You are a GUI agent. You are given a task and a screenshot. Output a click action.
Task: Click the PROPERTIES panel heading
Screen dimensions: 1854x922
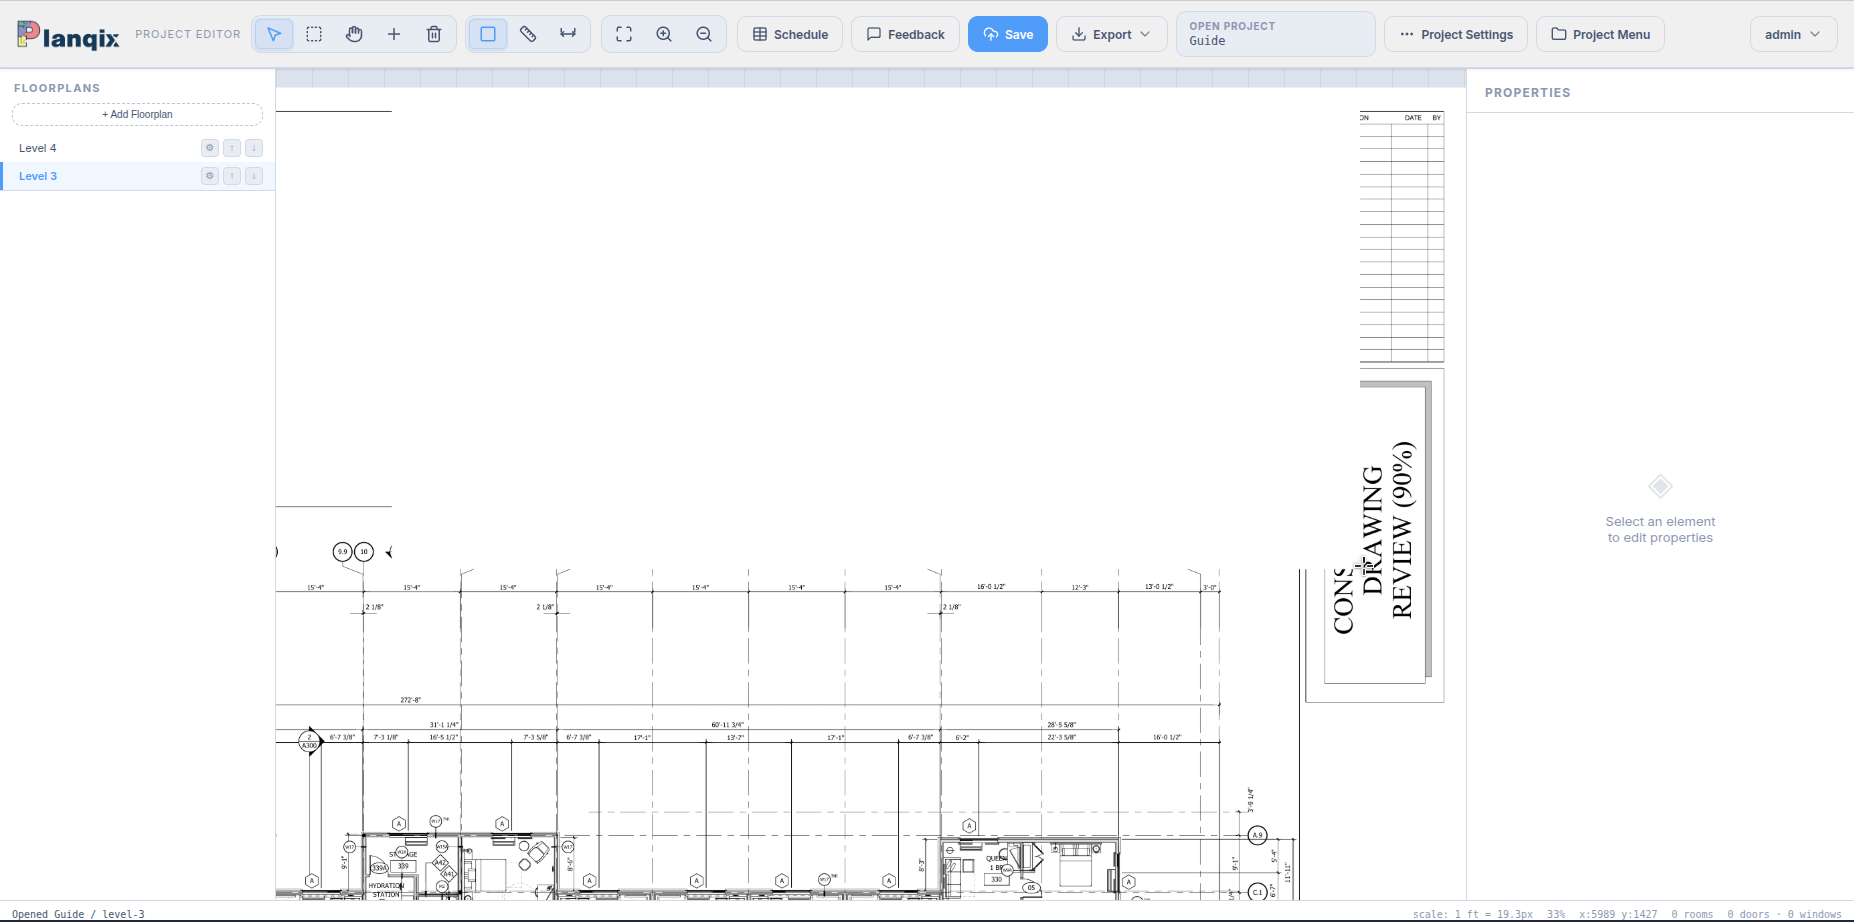click(x=1527, y=93)
